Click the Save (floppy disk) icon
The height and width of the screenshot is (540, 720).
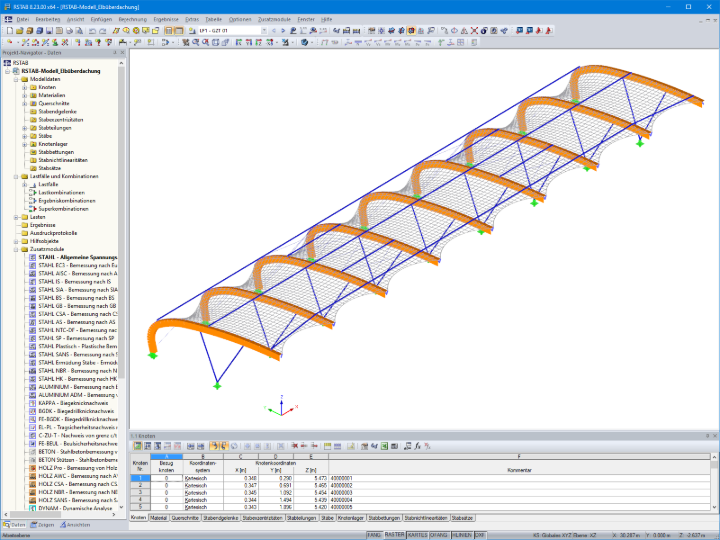pos(49,31)
